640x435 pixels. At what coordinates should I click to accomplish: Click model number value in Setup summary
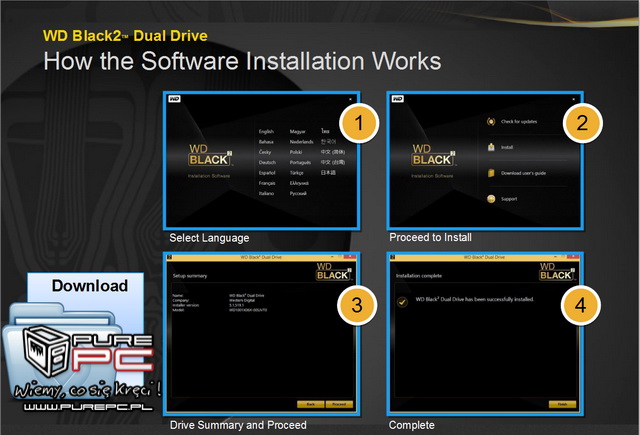point(248,310)
